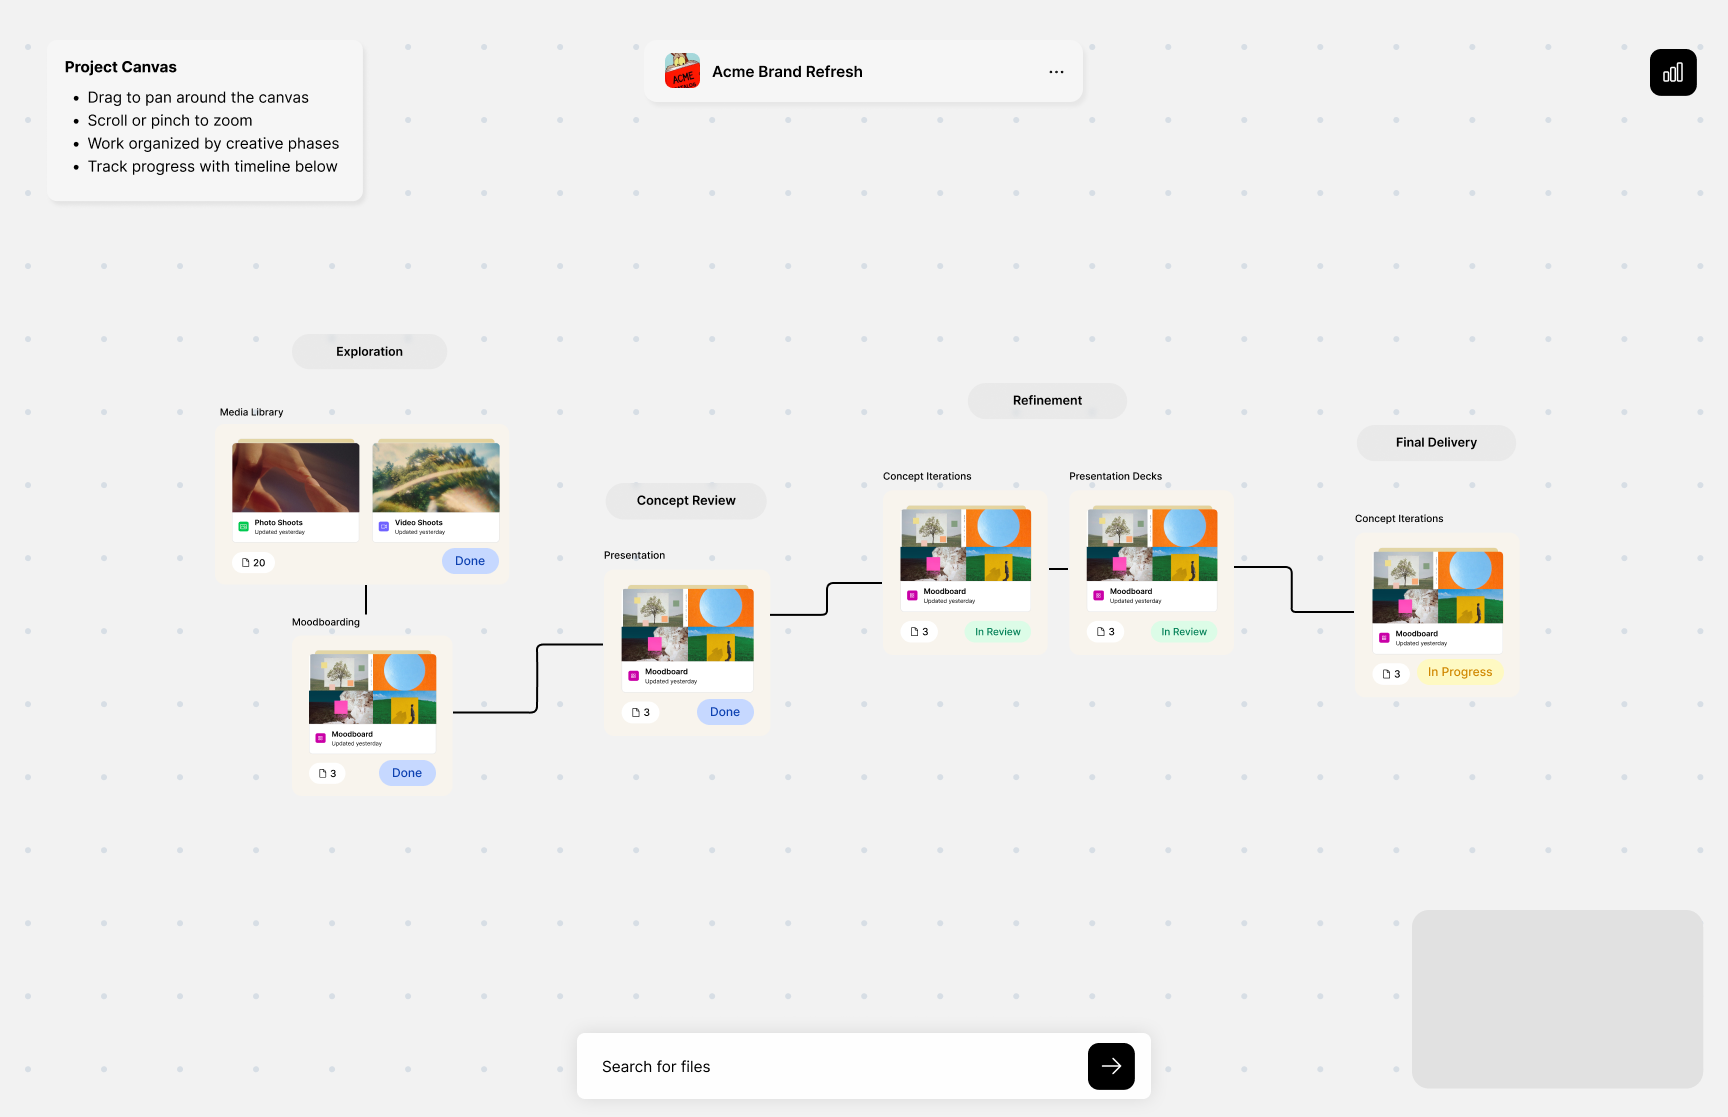Click the pink Moodboard icon in Moodboarding card

coord(320,738)
